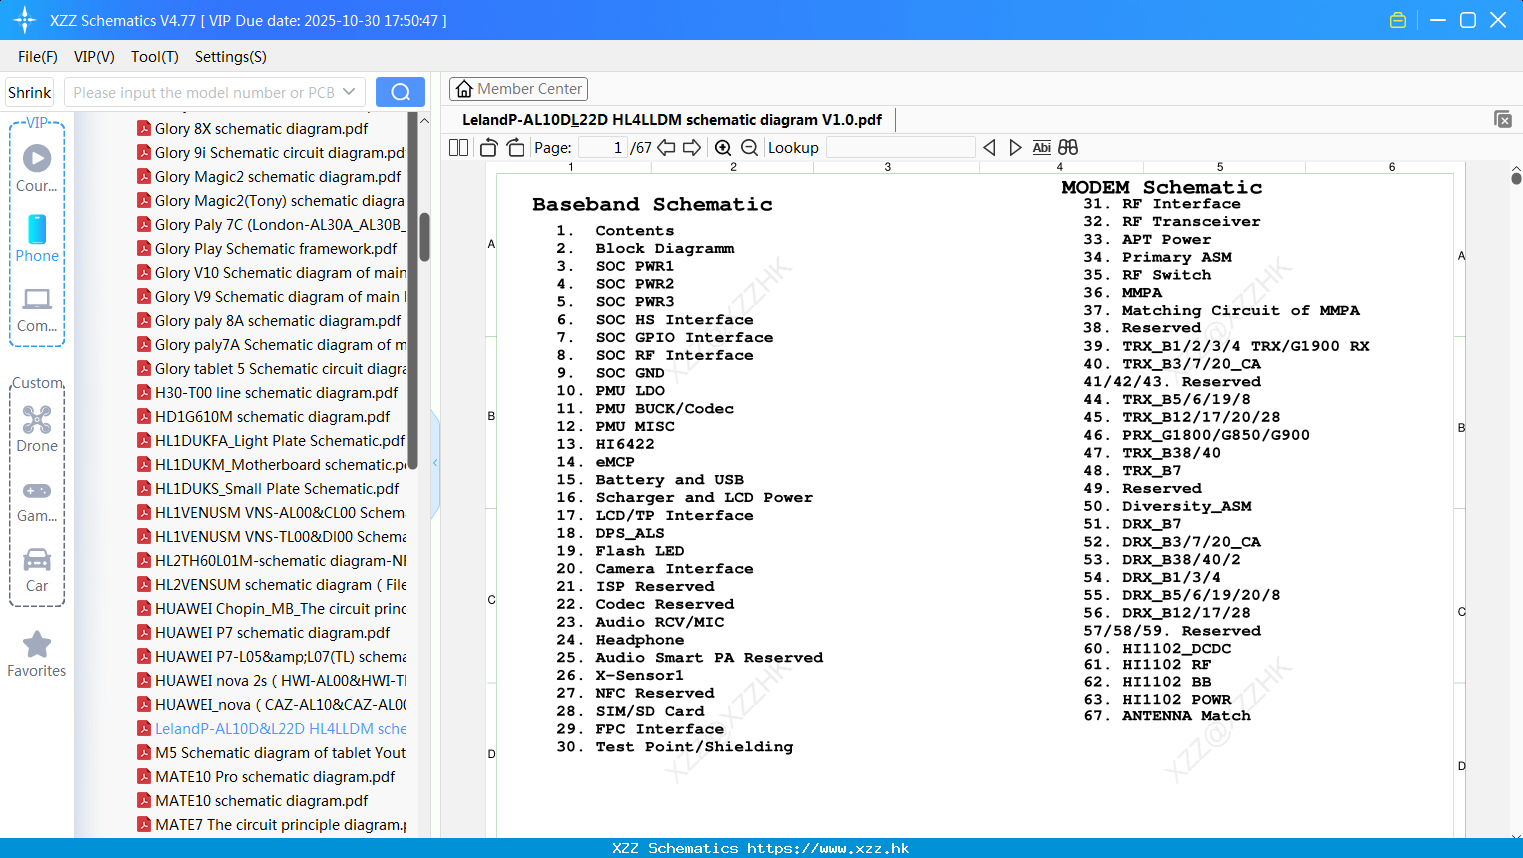Open the Courses sidebar category

click(x=37, y=168)
